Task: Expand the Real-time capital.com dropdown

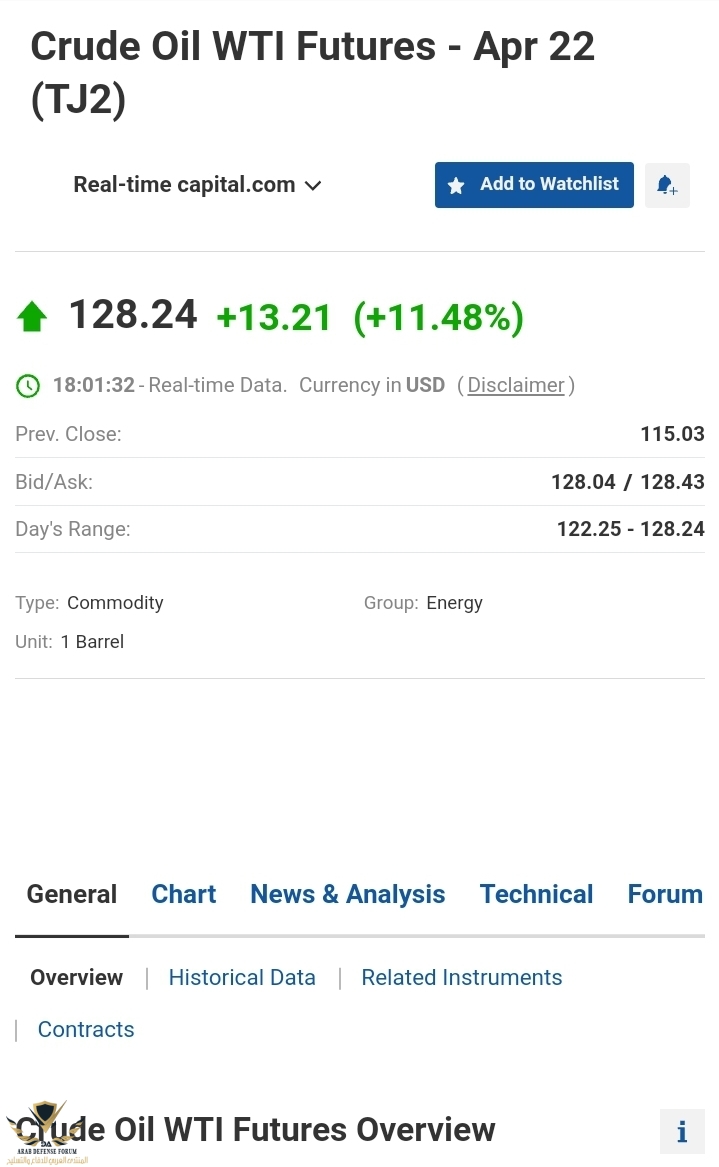Action: [198, 185]
